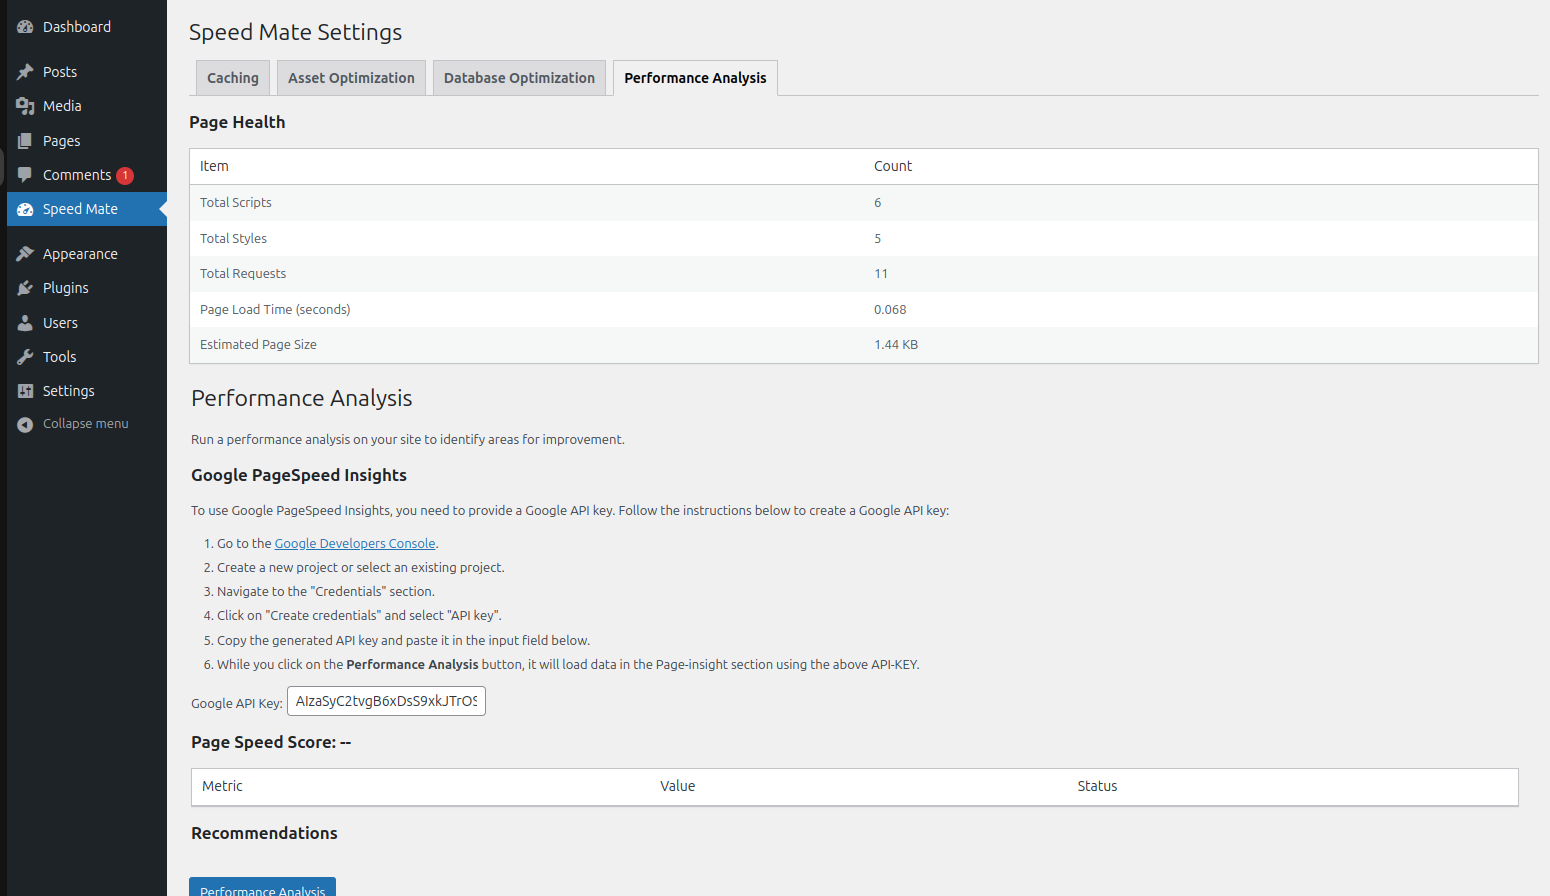This screenshot has width=1550, height=896.
Task: Click the Total Requests row label
Action: click(243, 274)
